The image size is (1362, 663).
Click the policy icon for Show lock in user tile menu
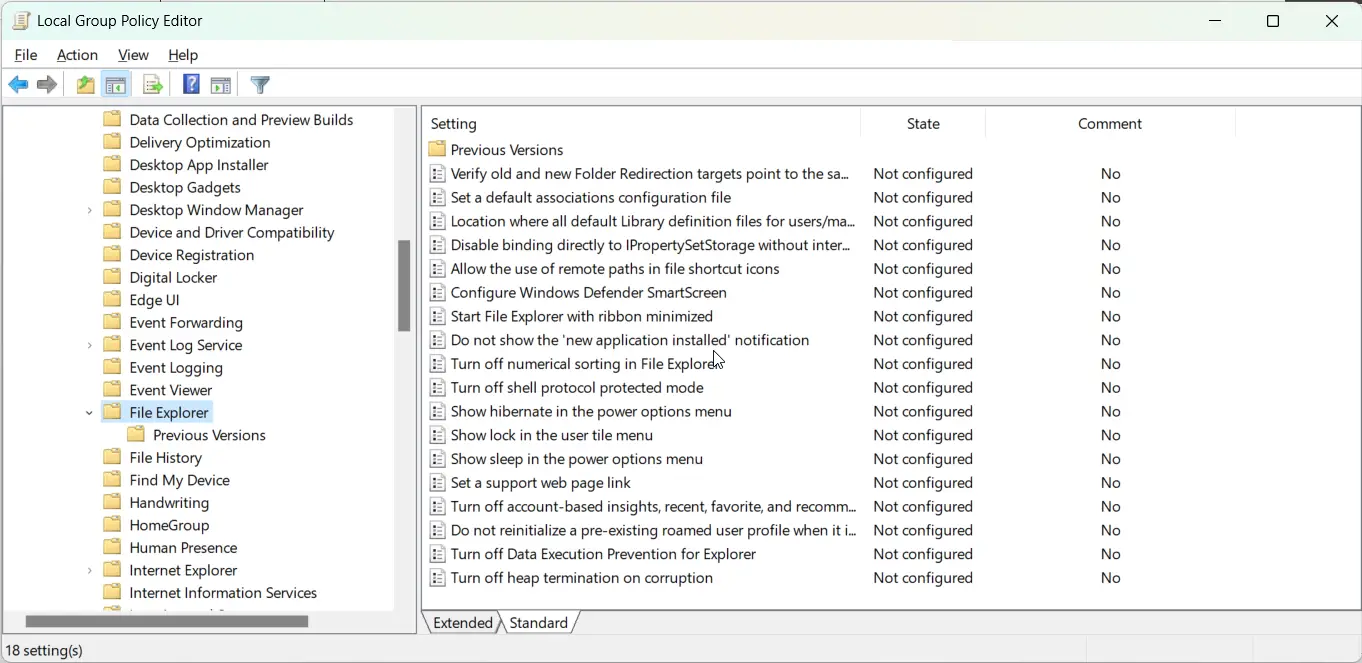[x=437, y=435]
